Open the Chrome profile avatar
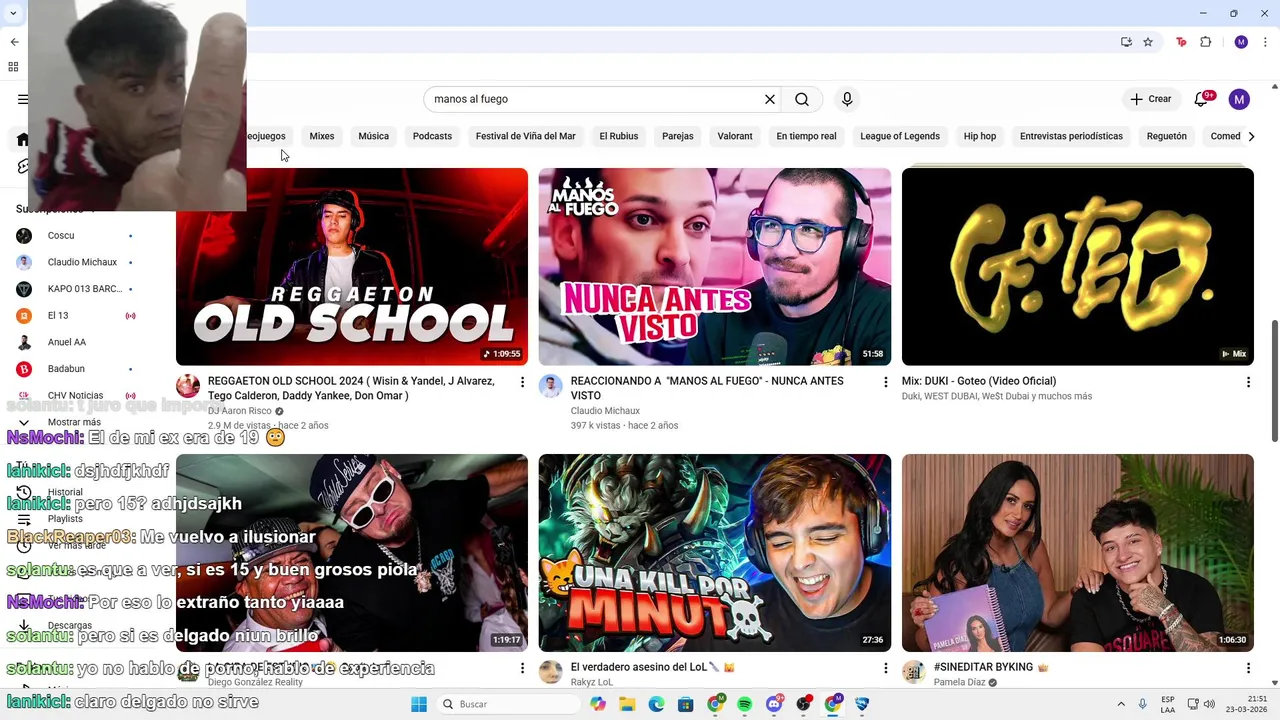The width and height of the screenshot is (1280, 720). click(x=1241, y=42)
